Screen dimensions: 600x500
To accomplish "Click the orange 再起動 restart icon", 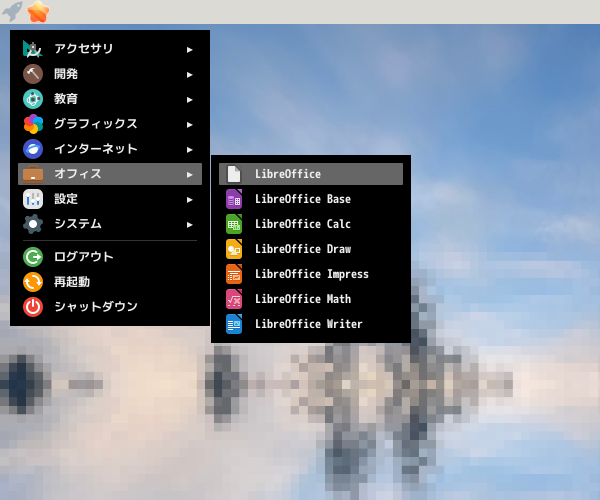I will coord(33,282).
